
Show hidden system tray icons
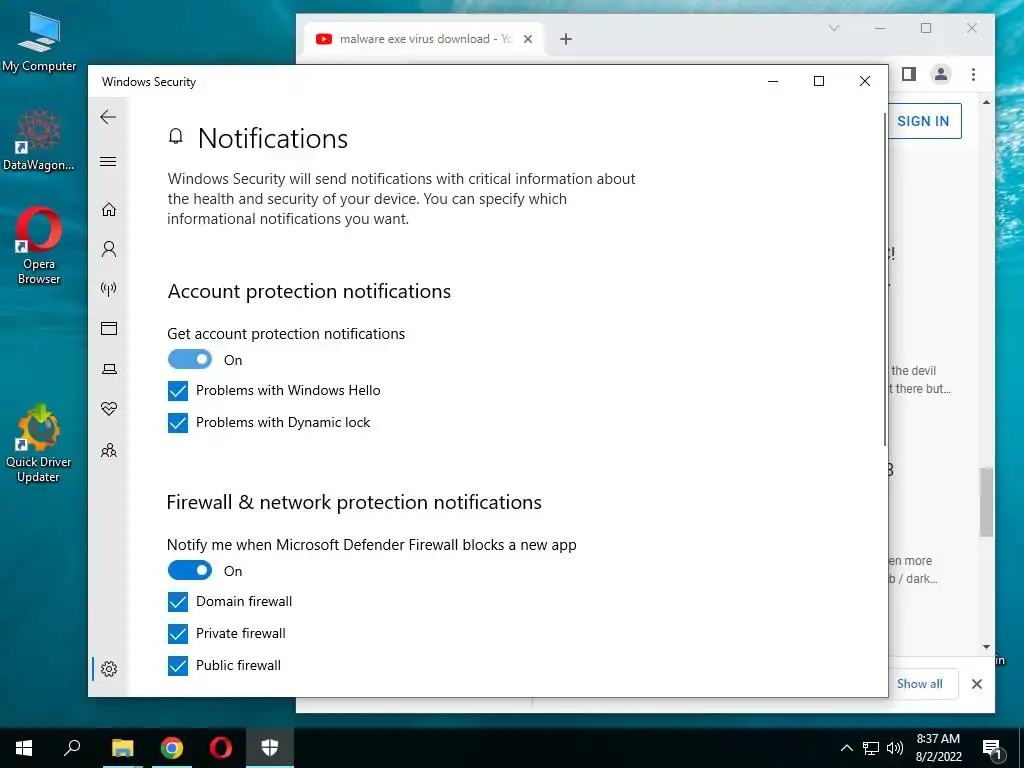point(846,748)
